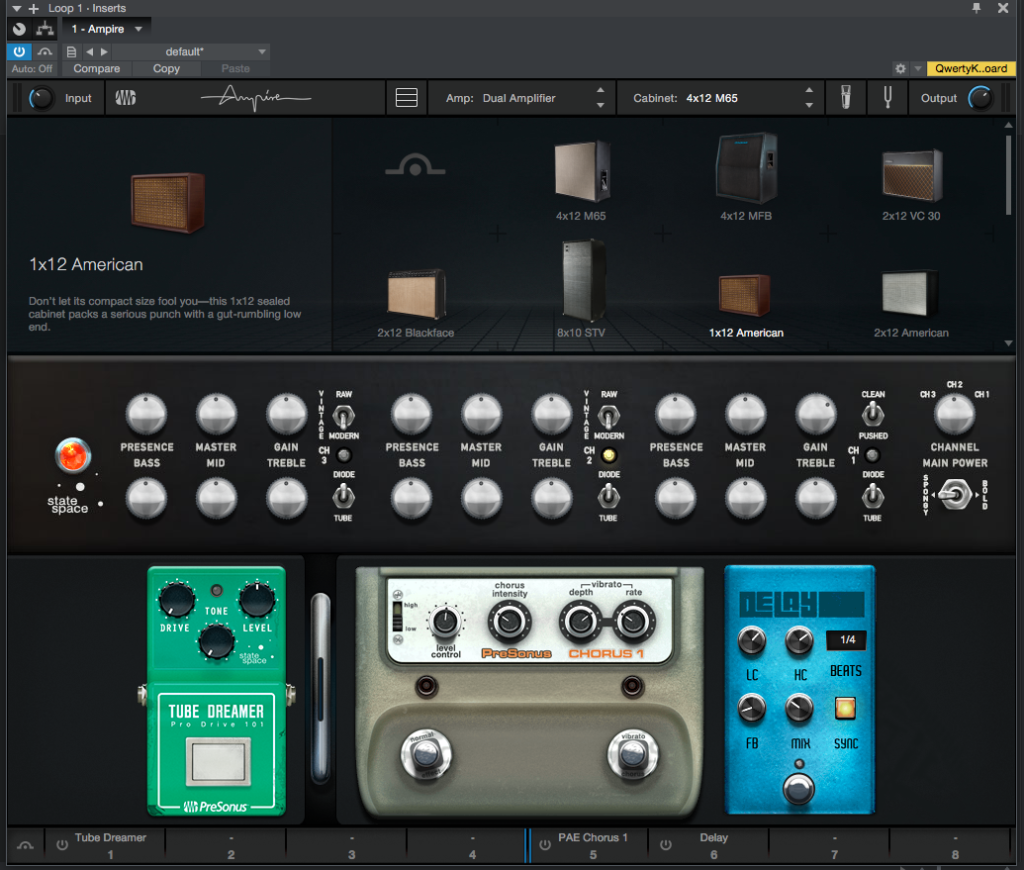This screenshot has height=870, width=1024.
Task: Toggle CH 2 Raw/Modern switch
Action: pyautogui.click(x=608, y=415)
